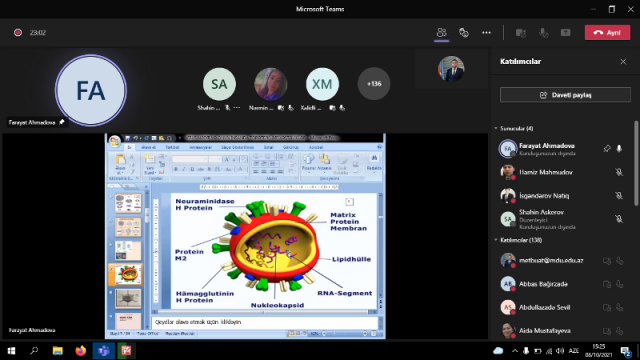640x360 pixels.
Task: Leave the call with Ayrıl button
Action: click(607, 33)
